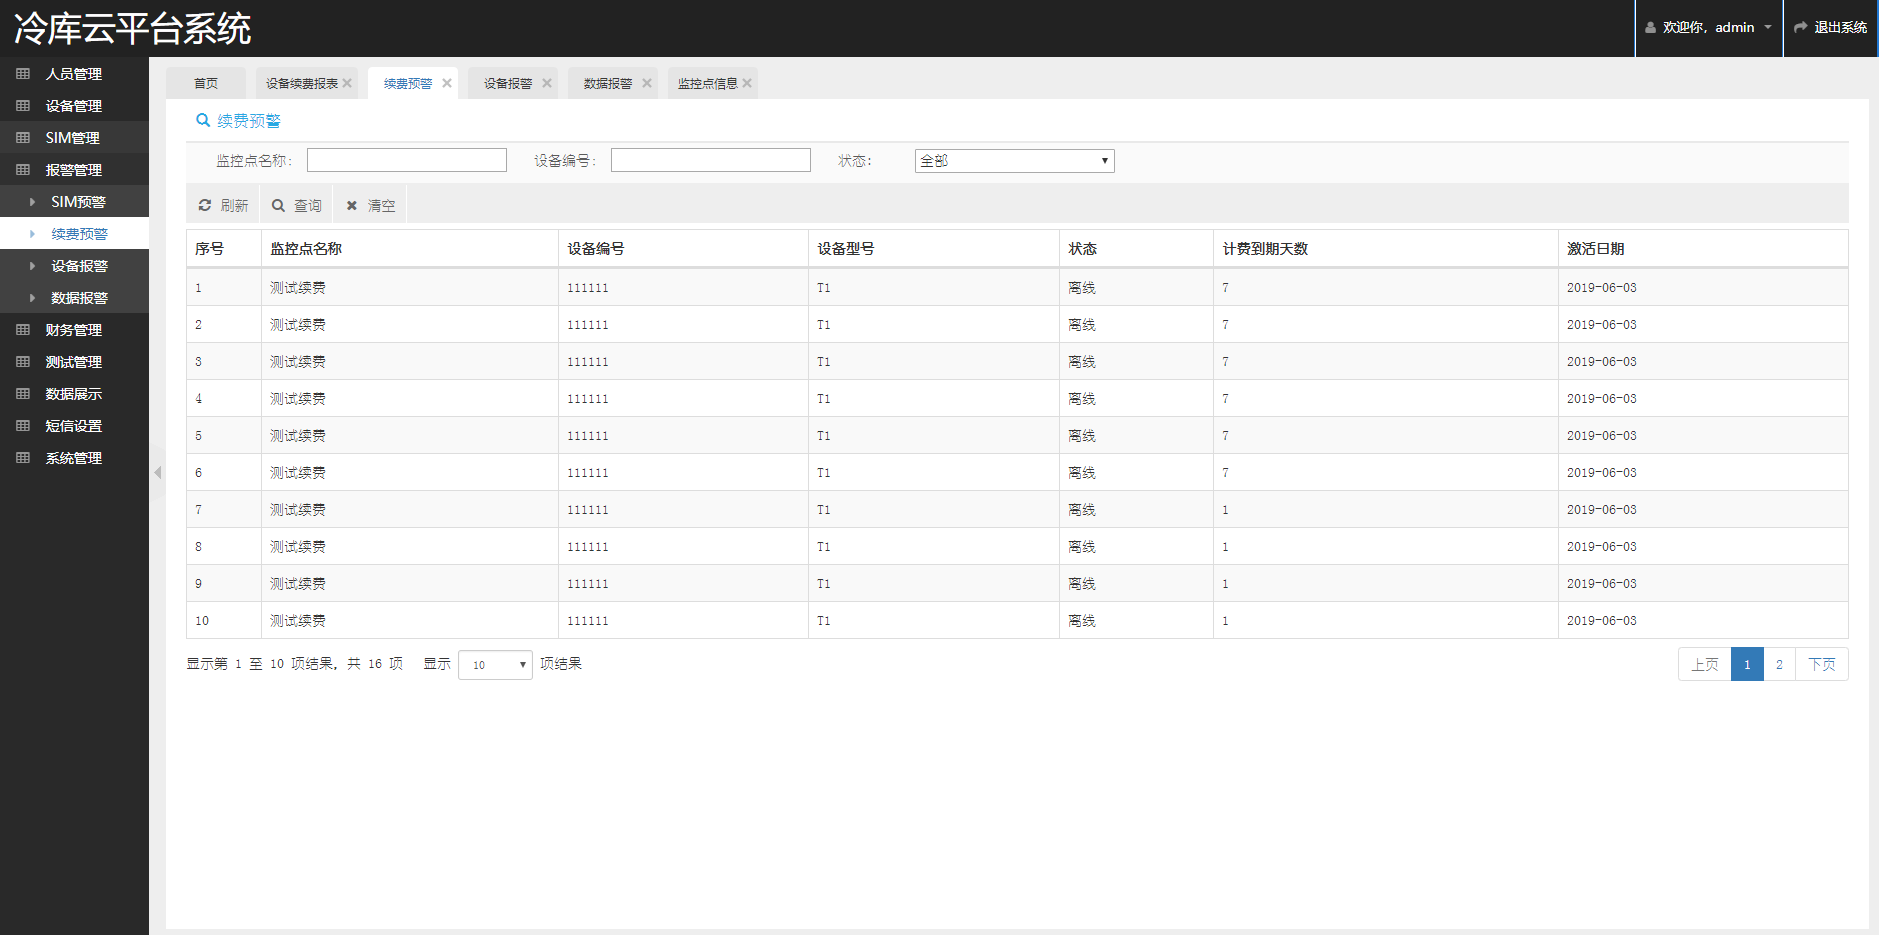Switch to the 首页 tab

206,83
